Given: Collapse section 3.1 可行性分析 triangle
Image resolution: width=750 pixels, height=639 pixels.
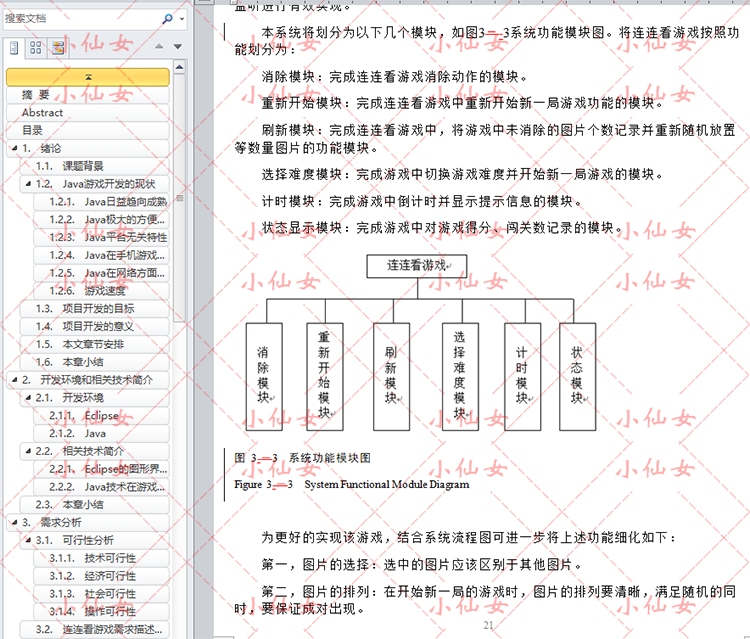Looking at the screenshot, I should pos(28,540).
